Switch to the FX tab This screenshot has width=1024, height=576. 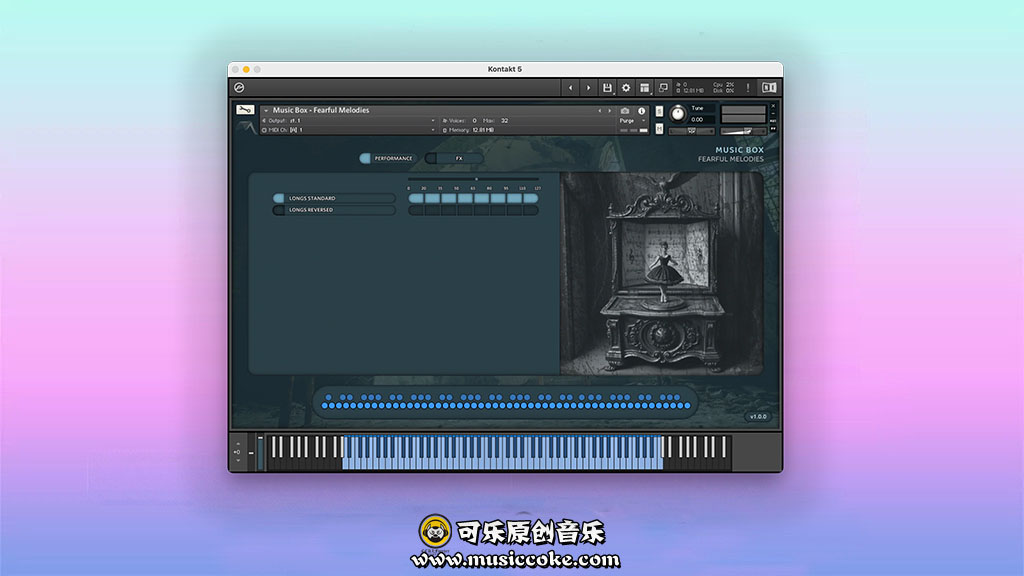[x=454, y=158]
